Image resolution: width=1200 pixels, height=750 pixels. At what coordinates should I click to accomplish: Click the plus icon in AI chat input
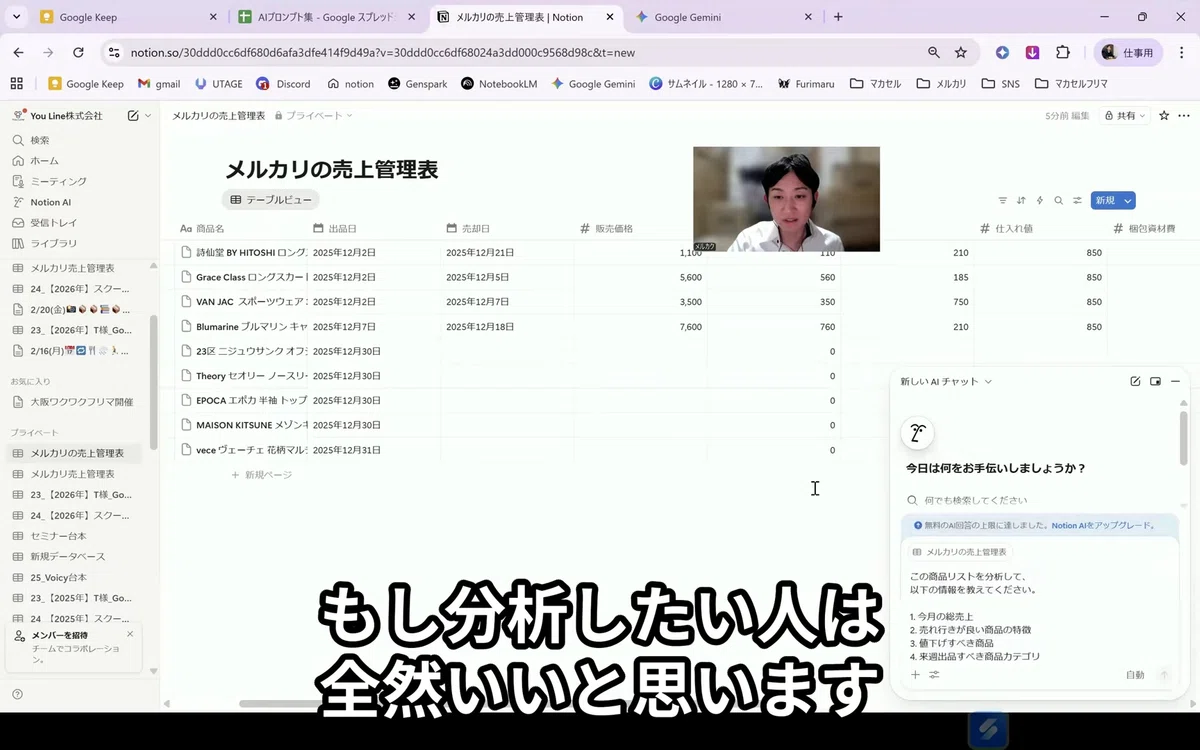pos(915,675)
